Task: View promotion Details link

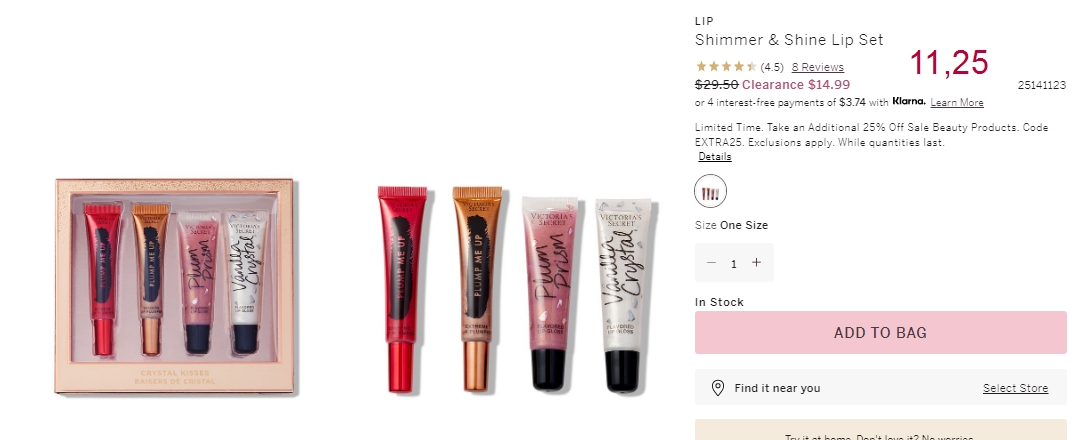Action: [x=715, y=157]
